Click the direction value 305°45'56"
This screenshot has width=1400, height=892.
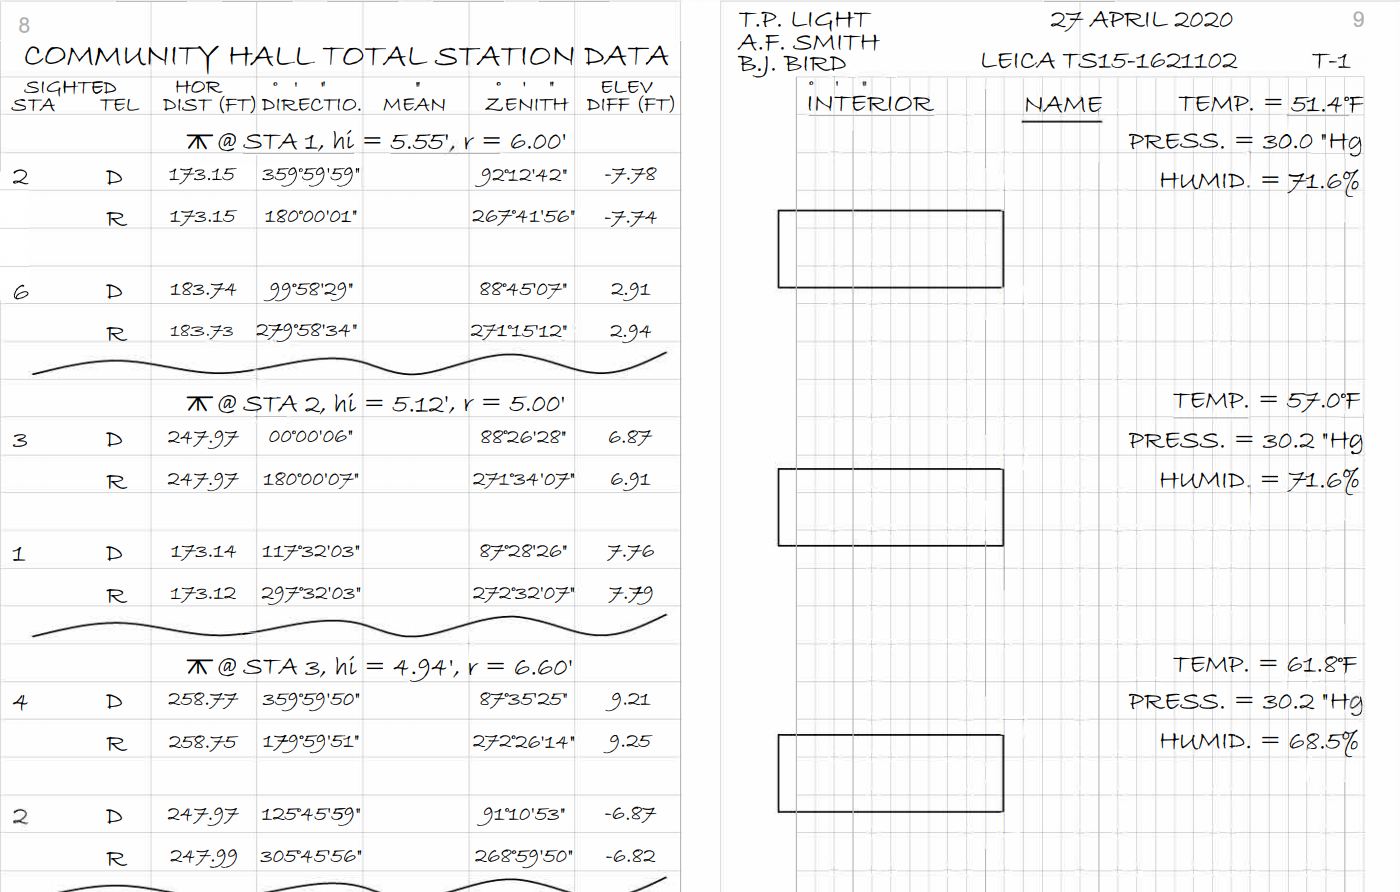(311, 856)
